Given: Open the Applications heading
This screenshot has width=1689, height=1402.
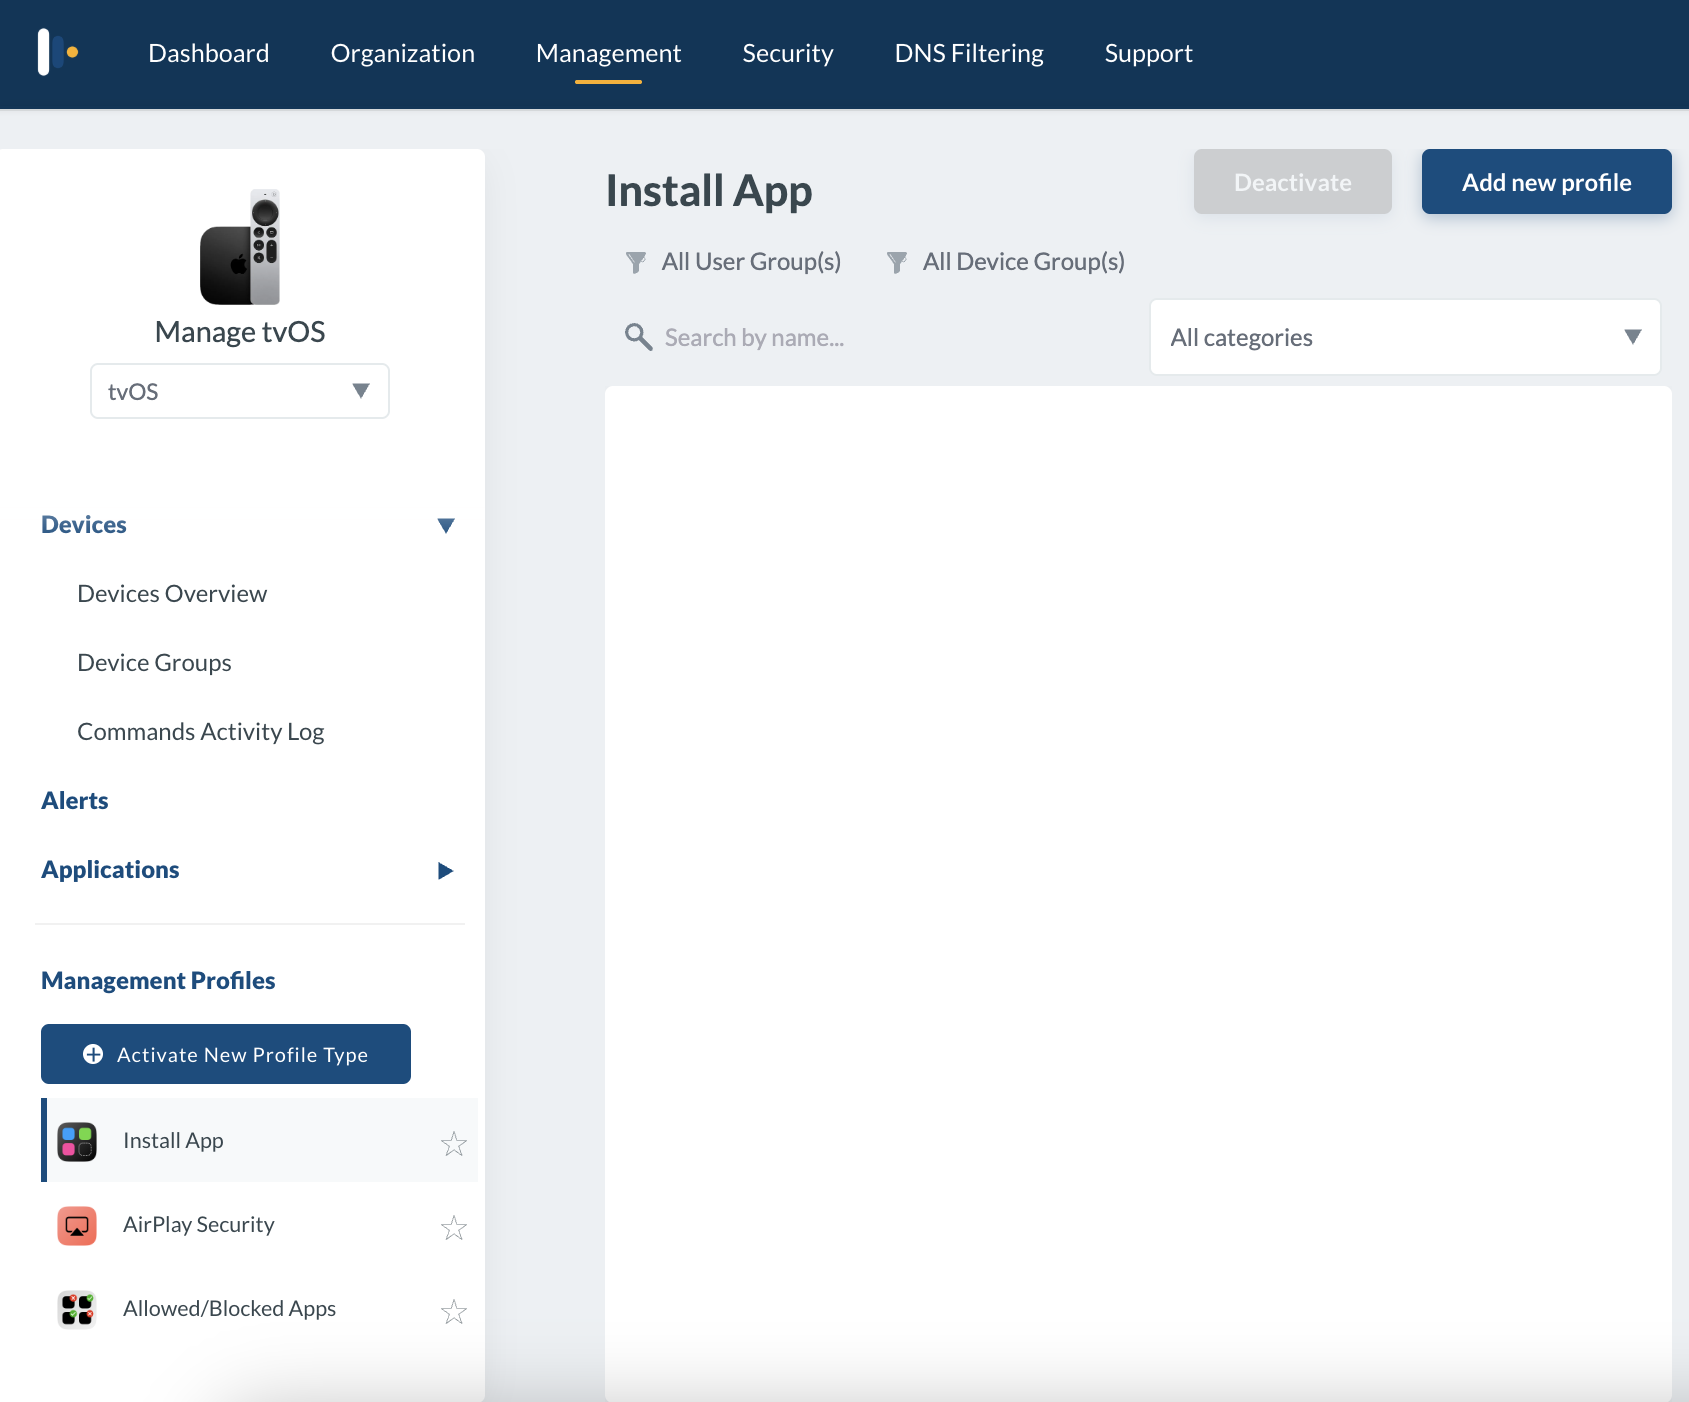Looking at the screenshot, I should pos(110,870).
